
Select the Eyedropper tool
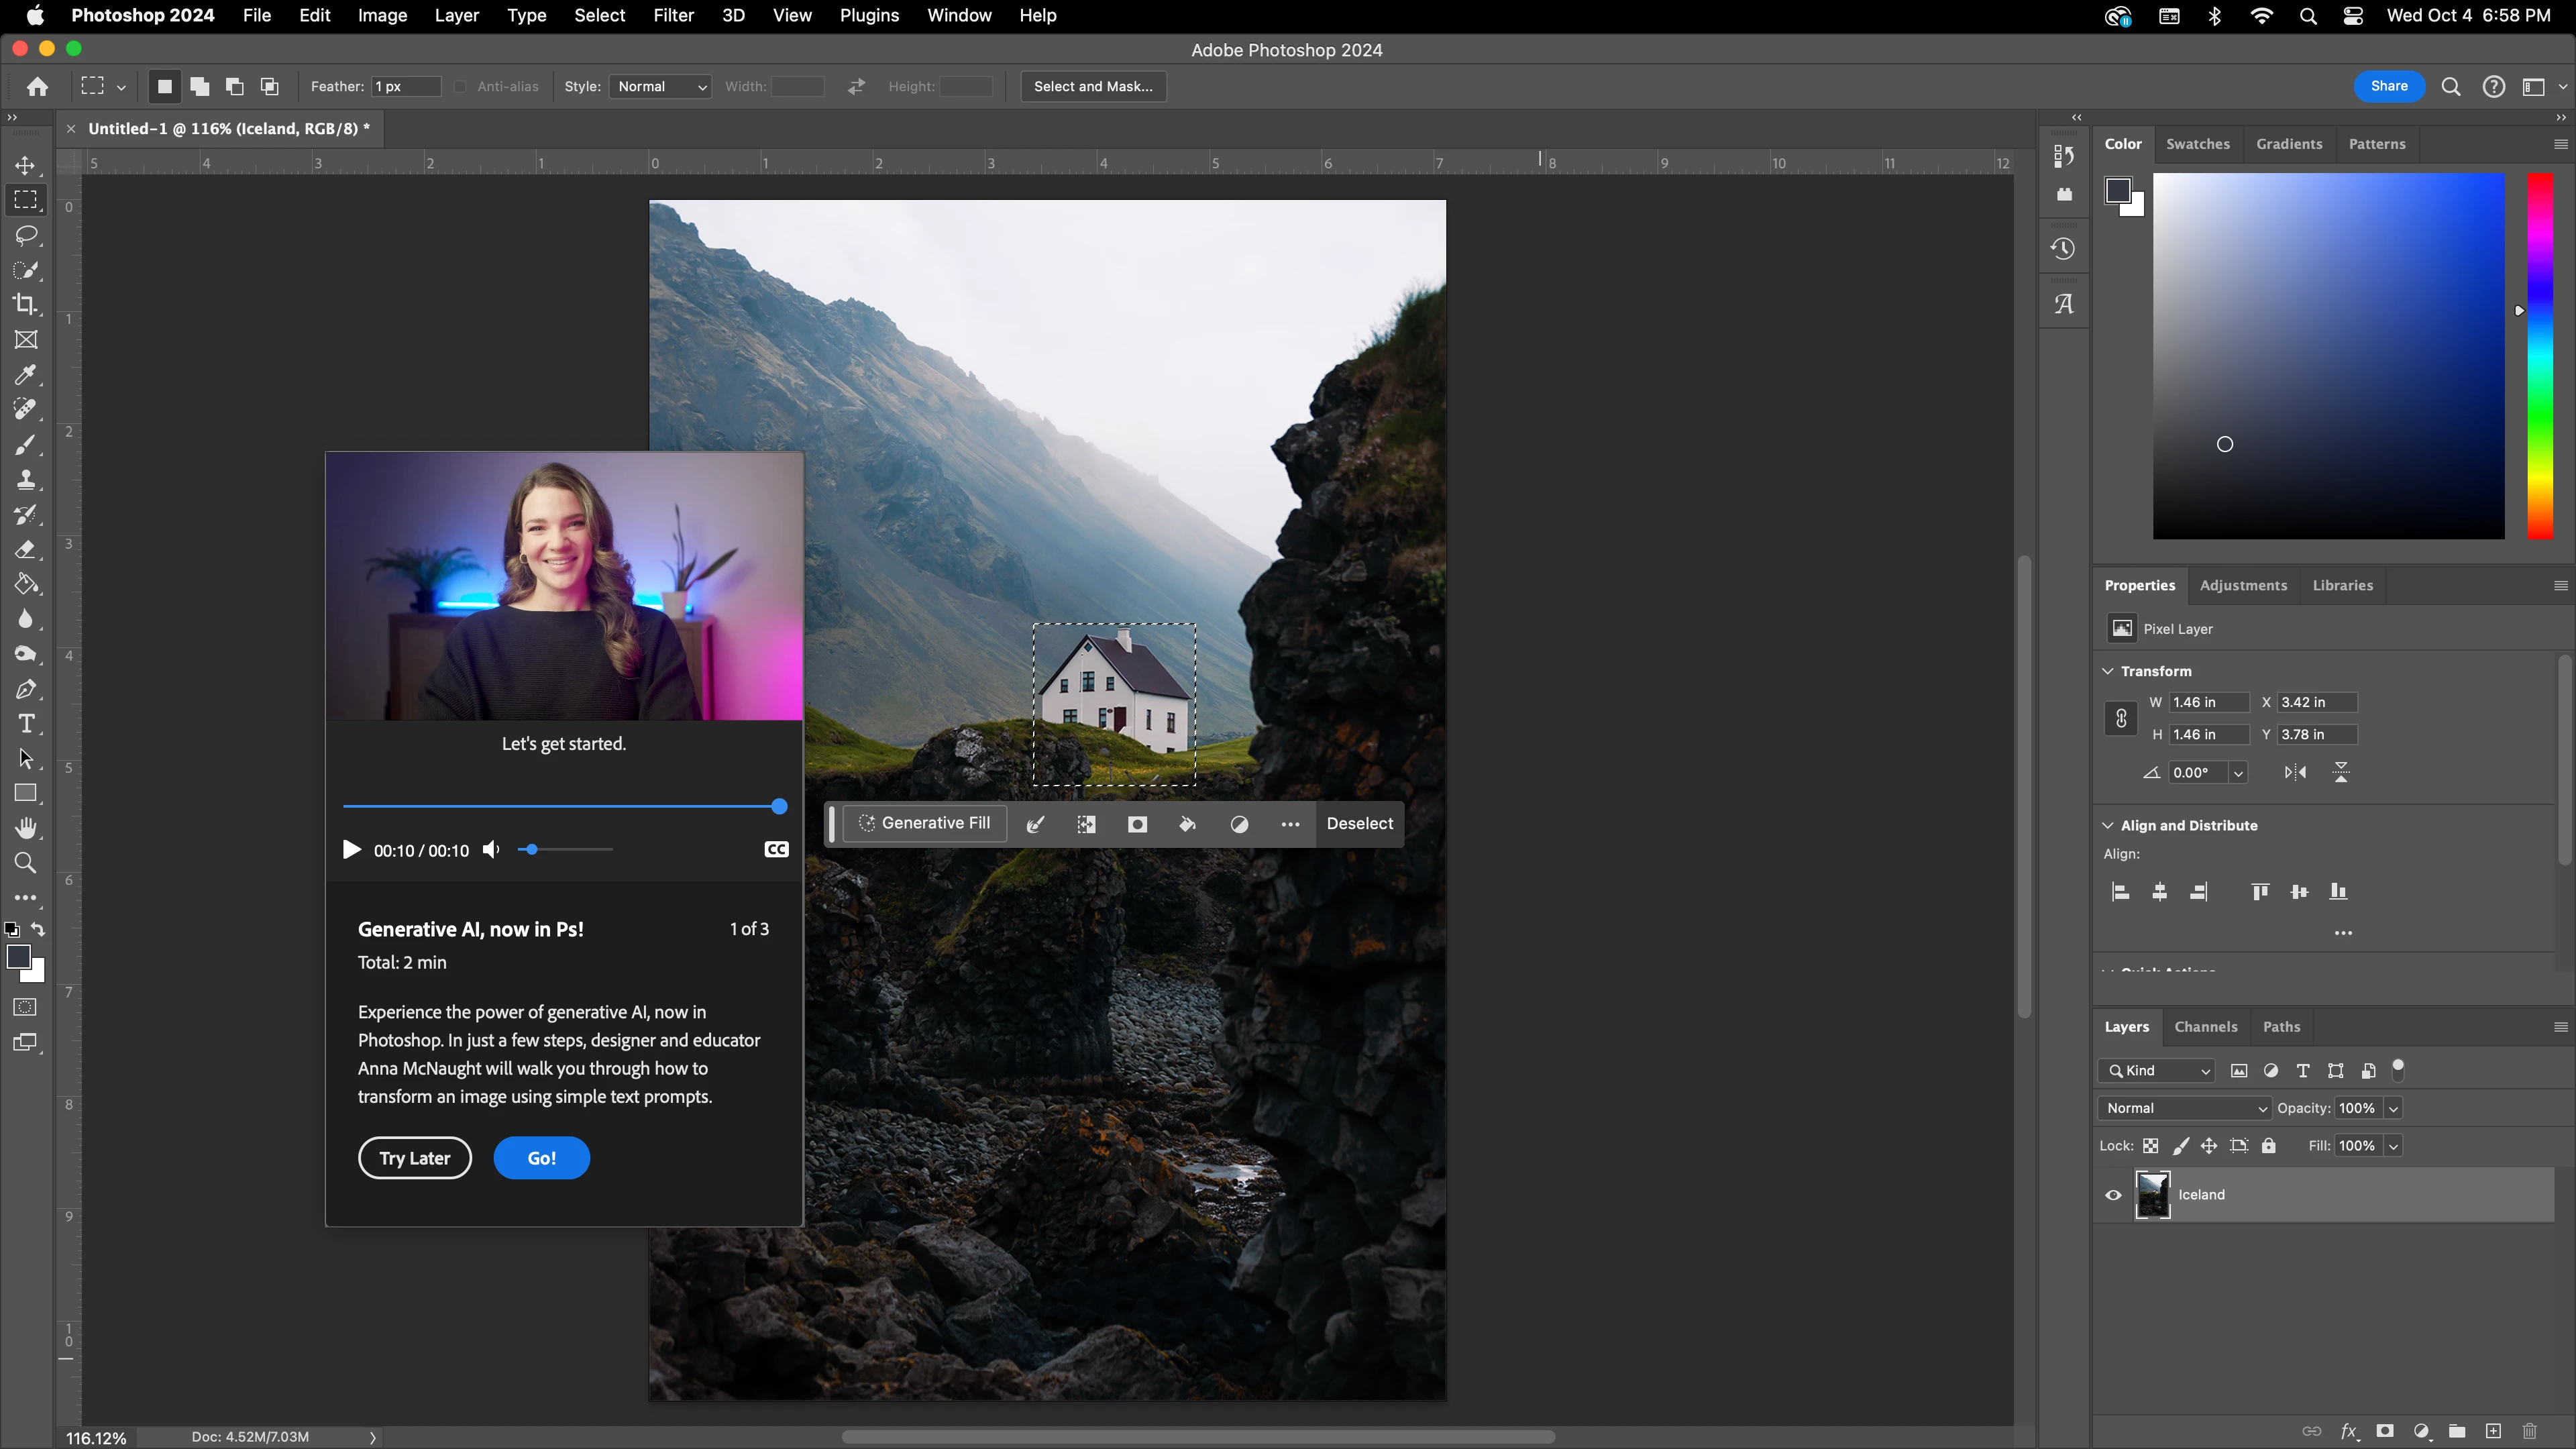(x=26, y=375)
